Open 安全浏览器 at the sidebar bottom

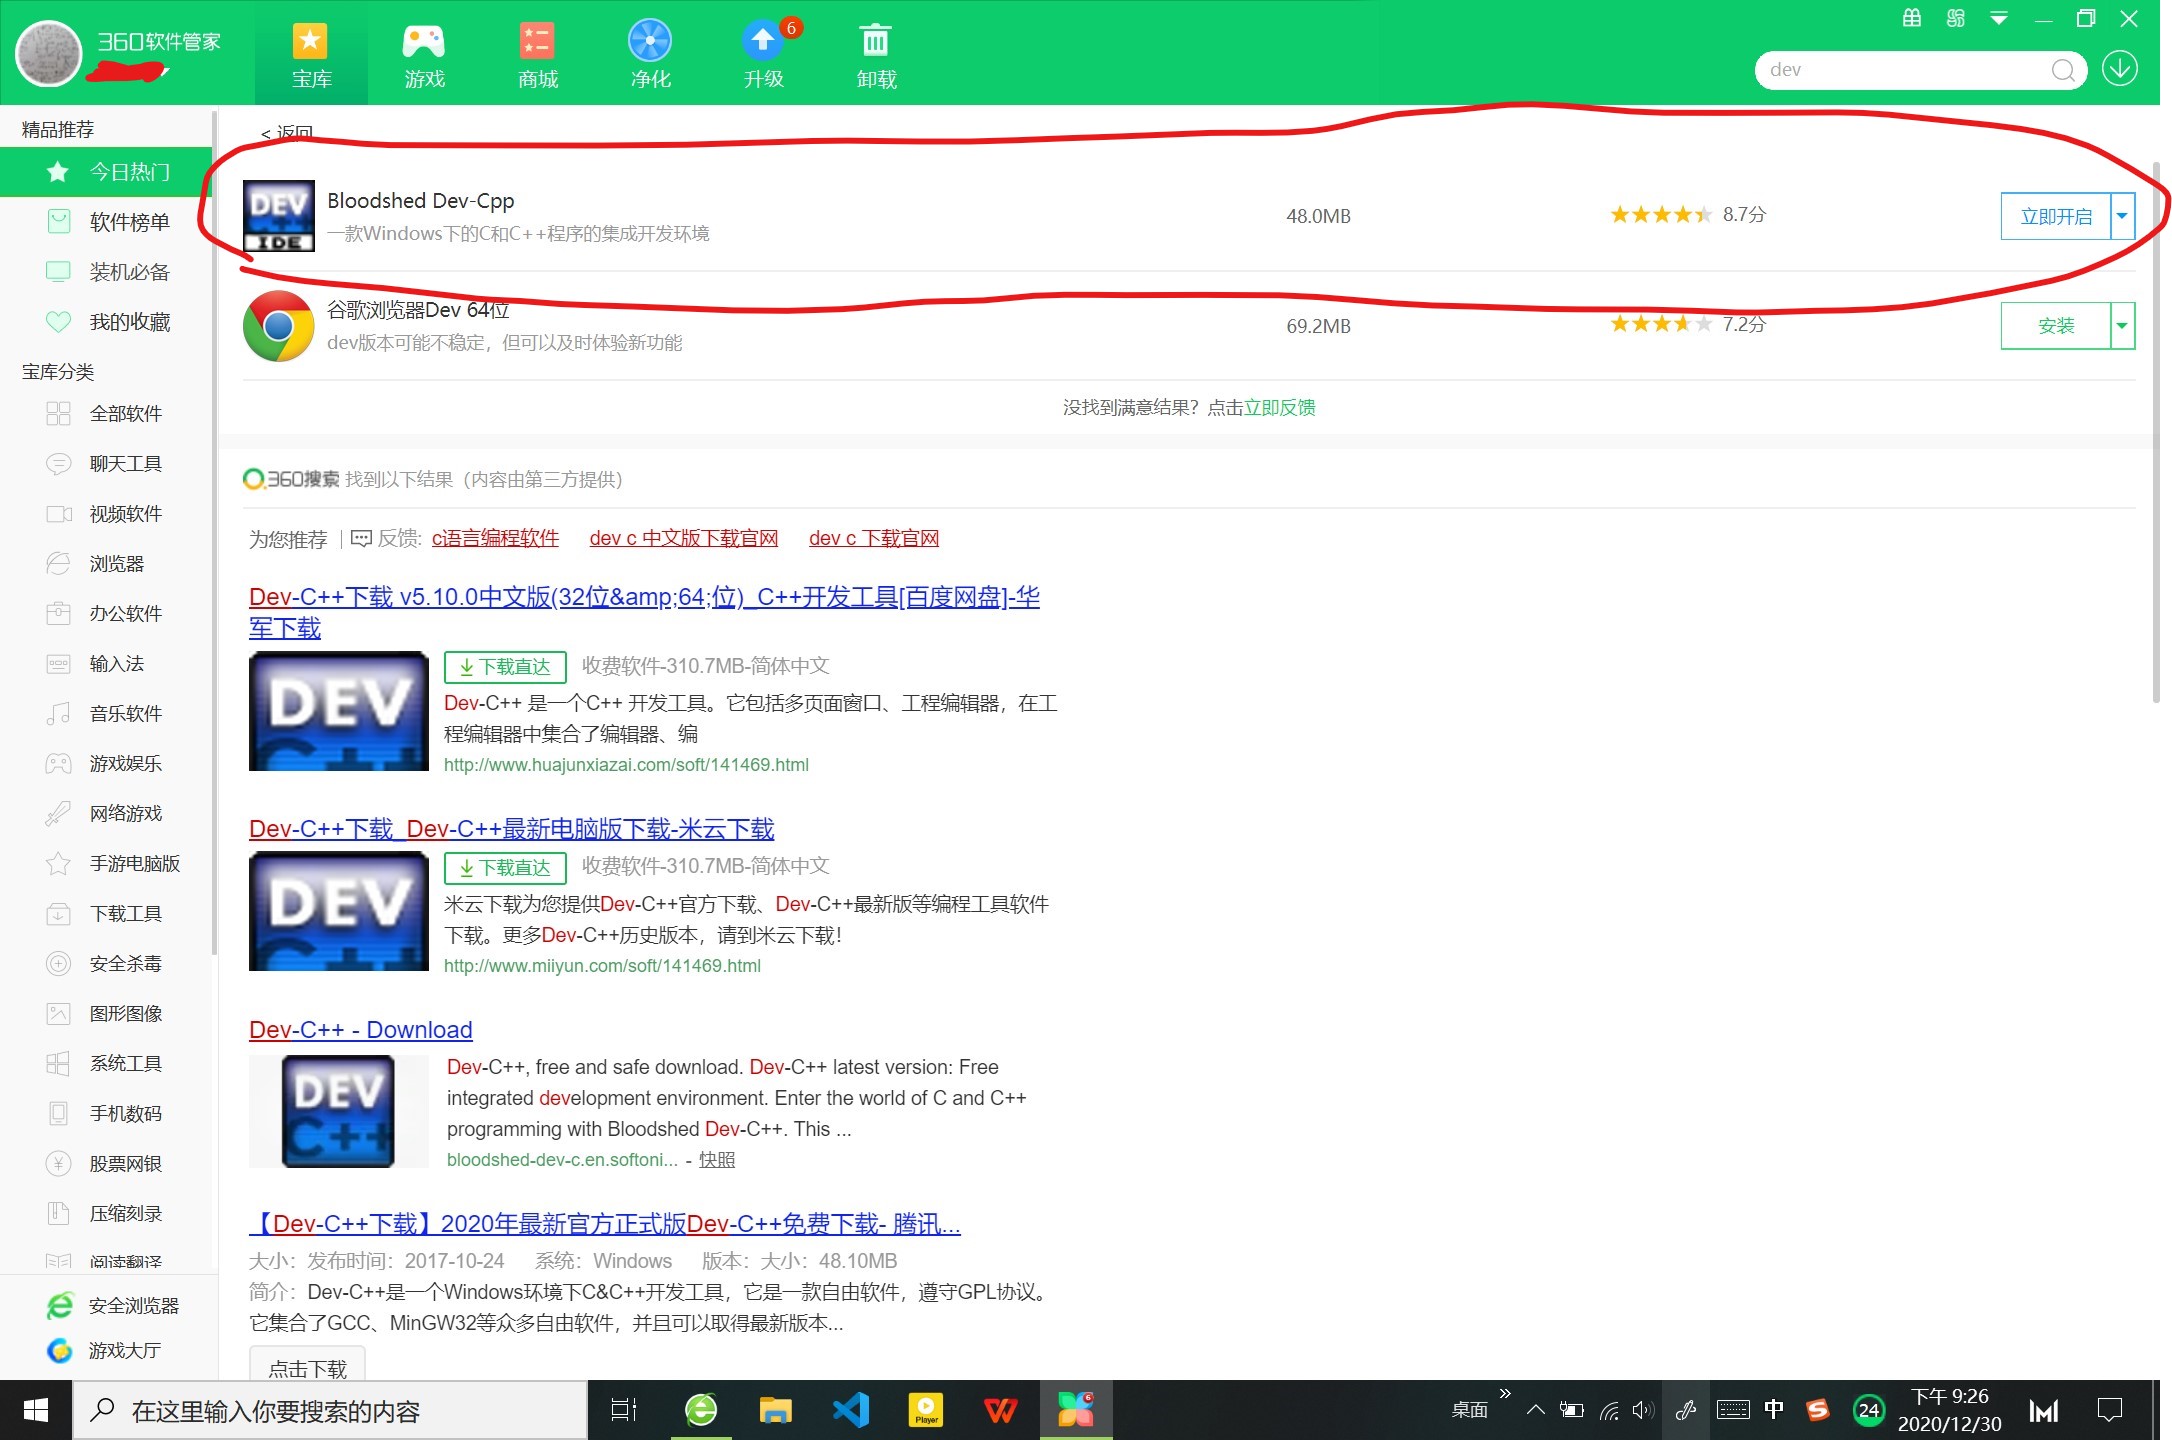pyautogui.click(x=113, y=1306)
